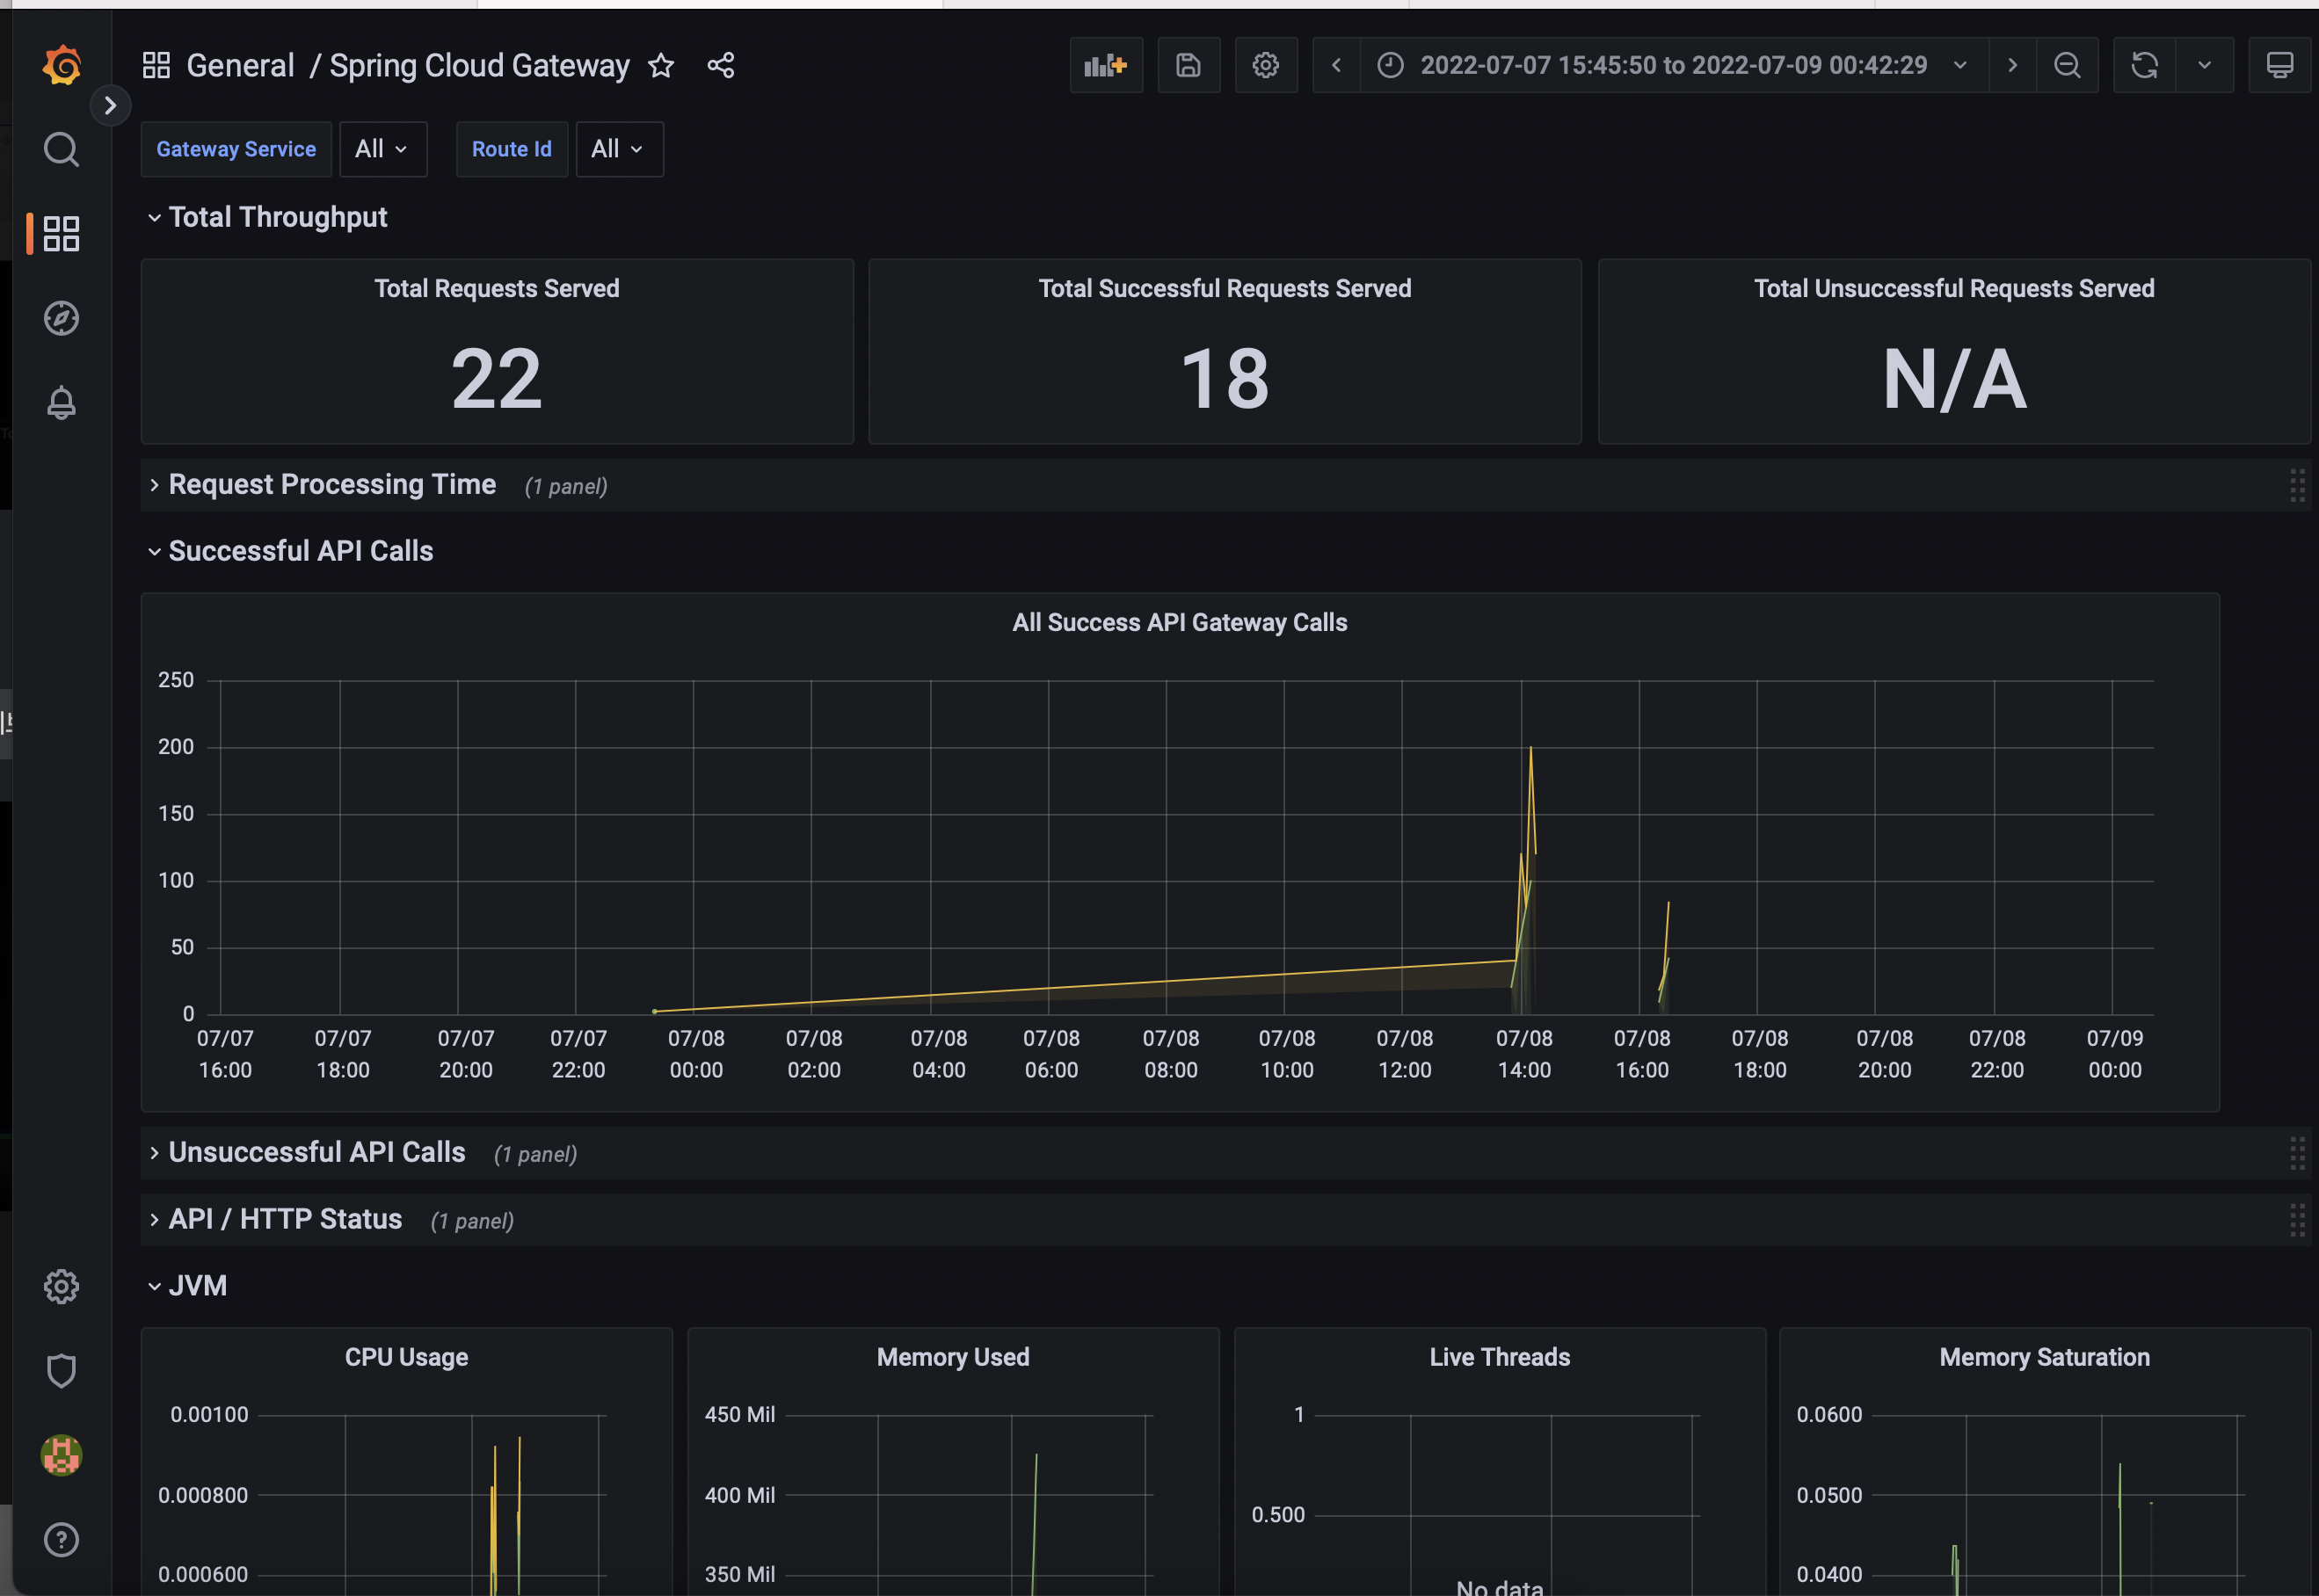The image size is (2319, 1596).
Task: Cycle view mode with monitor icon
Action: tap(2279, 66)
